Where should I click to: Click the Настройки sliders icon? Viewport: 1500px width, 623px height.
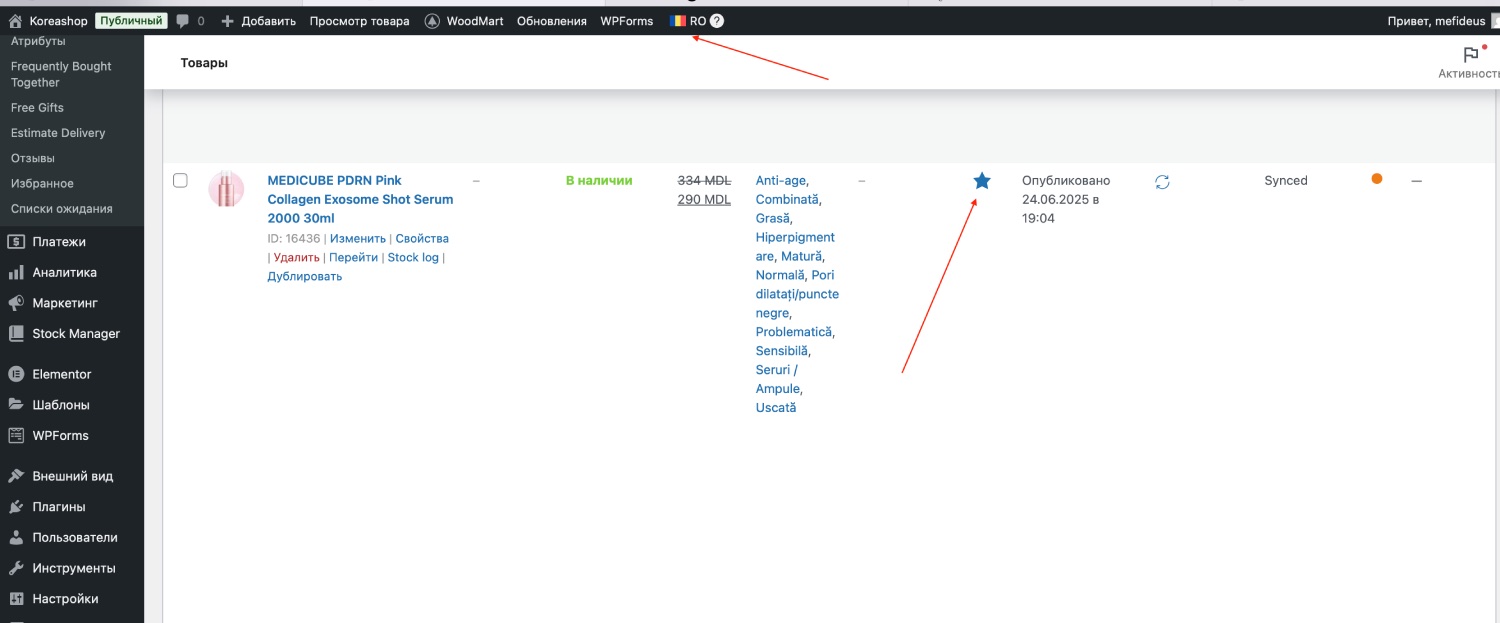(16, 599)
